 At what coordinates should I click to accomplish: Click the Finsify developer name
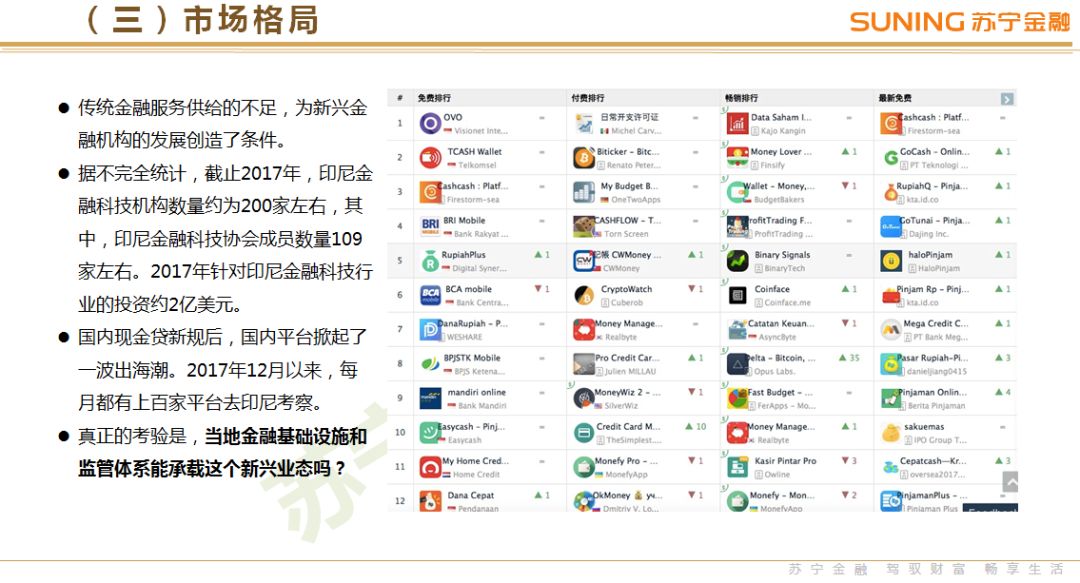tap(772, 165)
